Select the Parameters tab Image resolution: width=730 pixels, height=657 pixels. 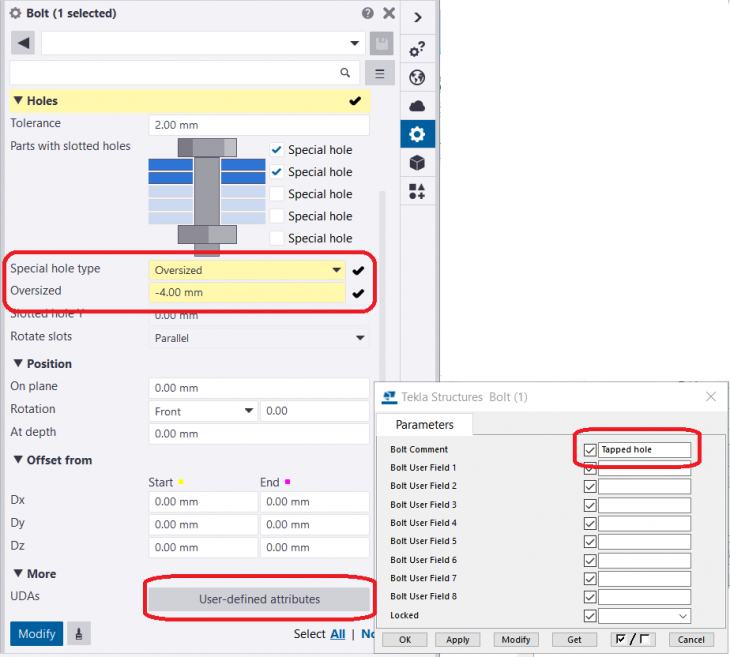(425, 425)
